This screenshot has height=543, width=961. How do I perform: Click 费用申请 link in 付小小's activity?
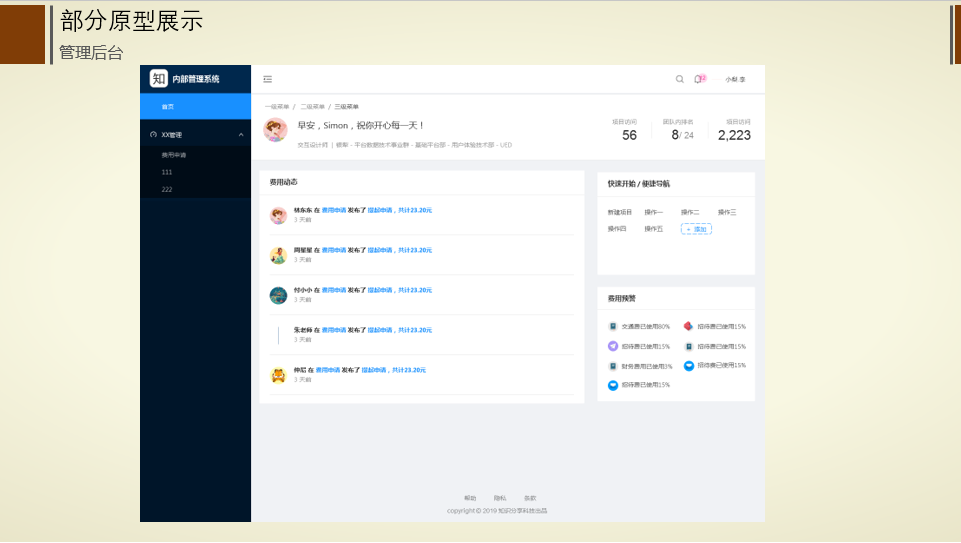[x=334, y=290]
